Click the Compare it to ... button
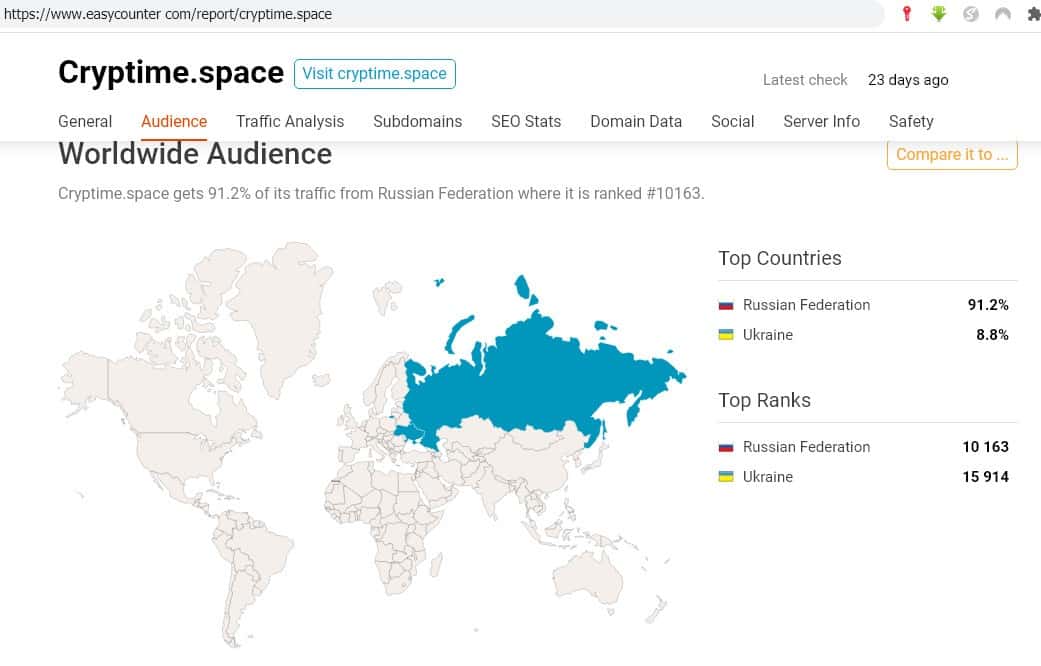The height and width of the screenshot is (666, 1041). tap(952, 154)
